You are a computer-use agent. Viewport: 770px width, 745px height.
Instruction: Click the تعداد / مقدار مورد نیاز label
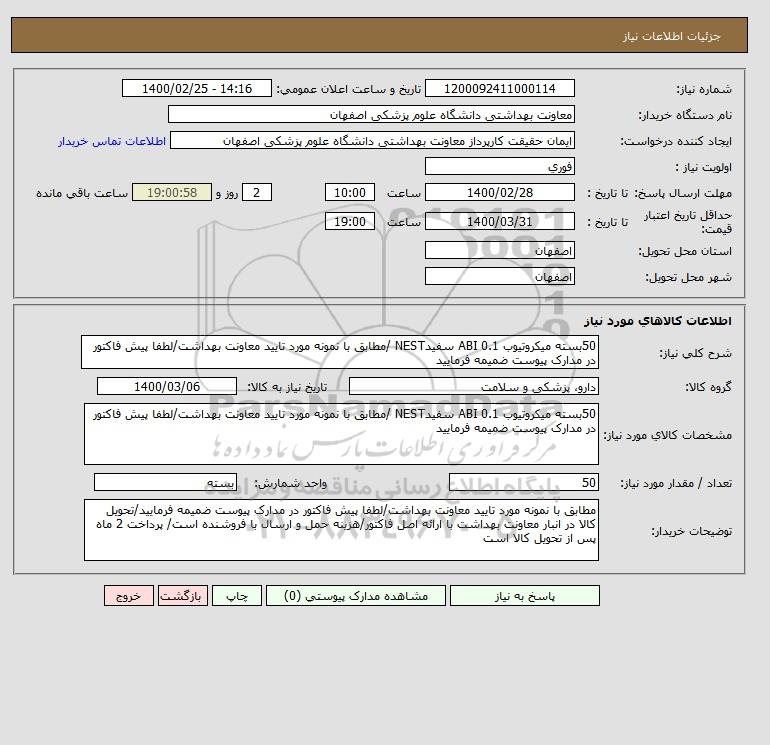[x=676, y=483]
